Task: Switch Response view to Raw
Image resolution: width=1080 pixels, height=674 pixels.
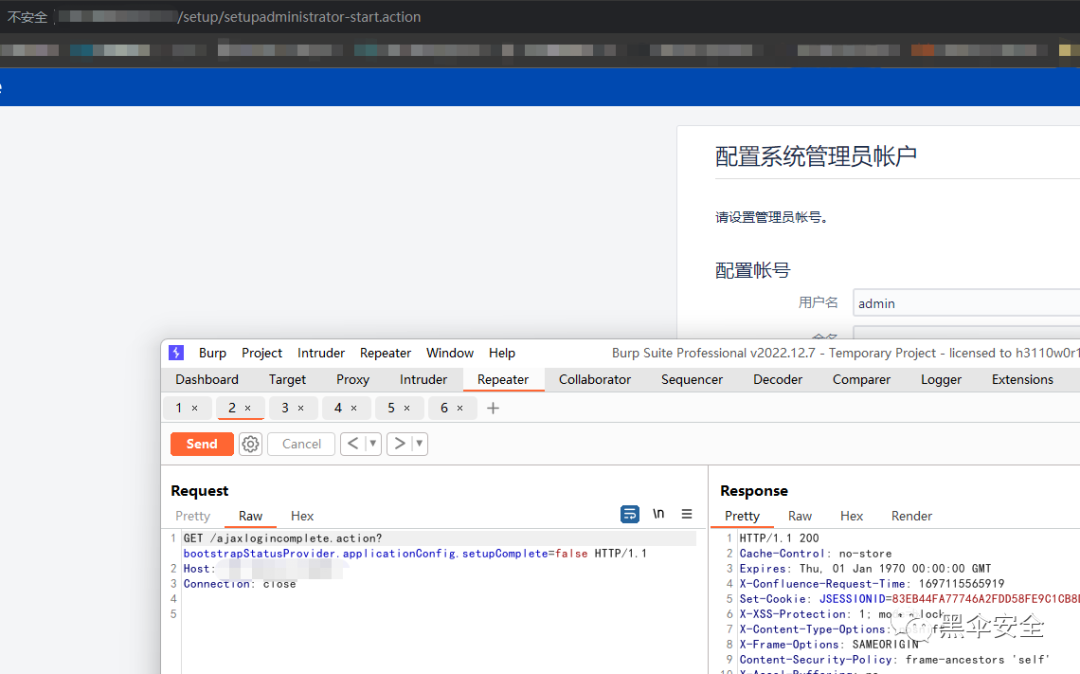Action: tap(800, 516)
